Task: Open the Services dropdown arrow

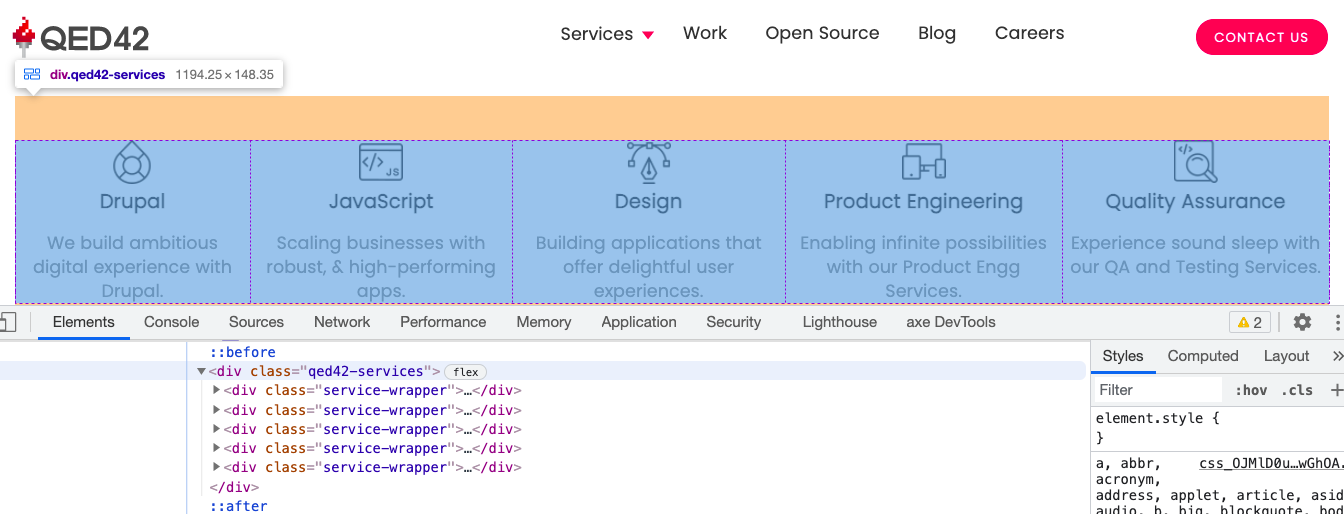Action: [x=648, y=35]
